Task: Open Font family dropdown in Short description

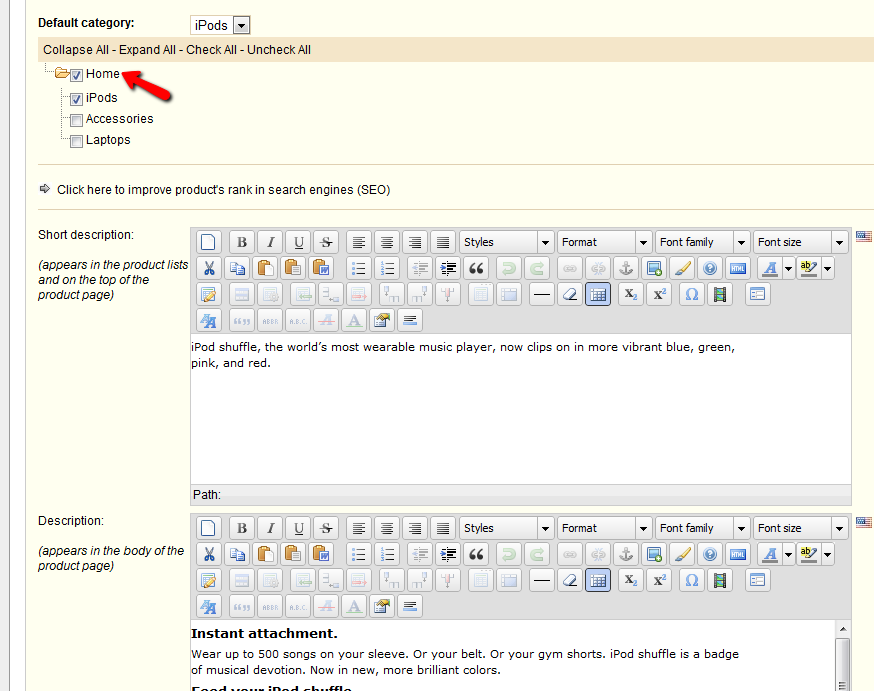Action: tap(703, 242)
